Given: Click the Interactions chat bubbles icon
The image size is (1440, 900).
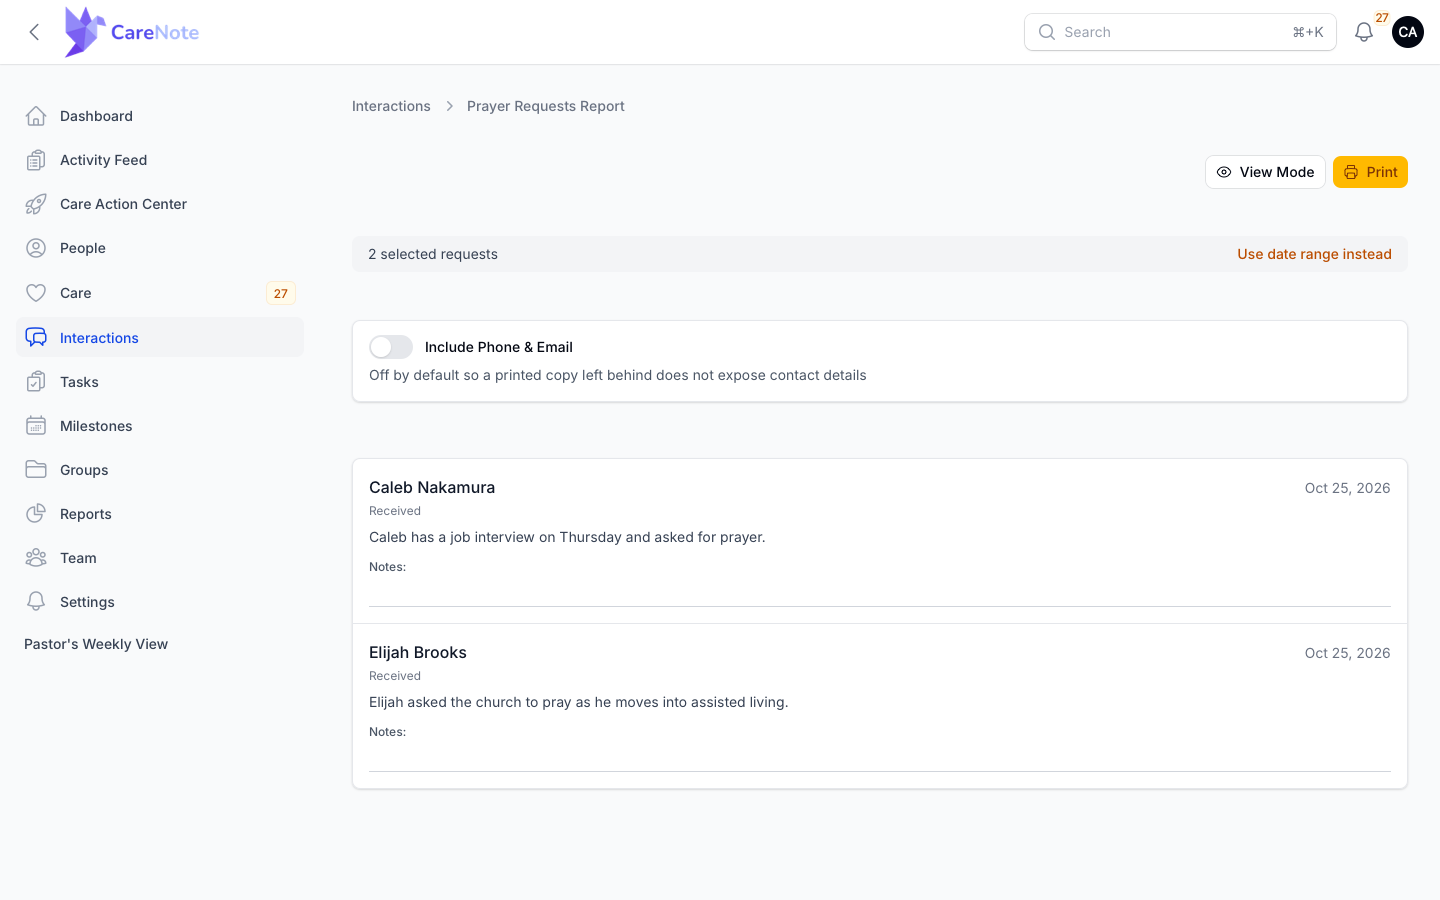Looking at the screenshot, I should pyautogui.click(x=36, y=338).
